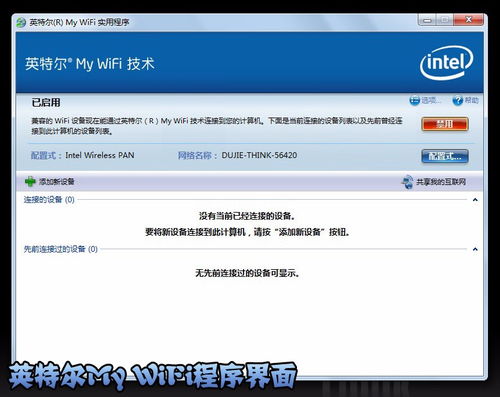
Task: Click the red 禁用 (Disable) button
Action: 445,124
